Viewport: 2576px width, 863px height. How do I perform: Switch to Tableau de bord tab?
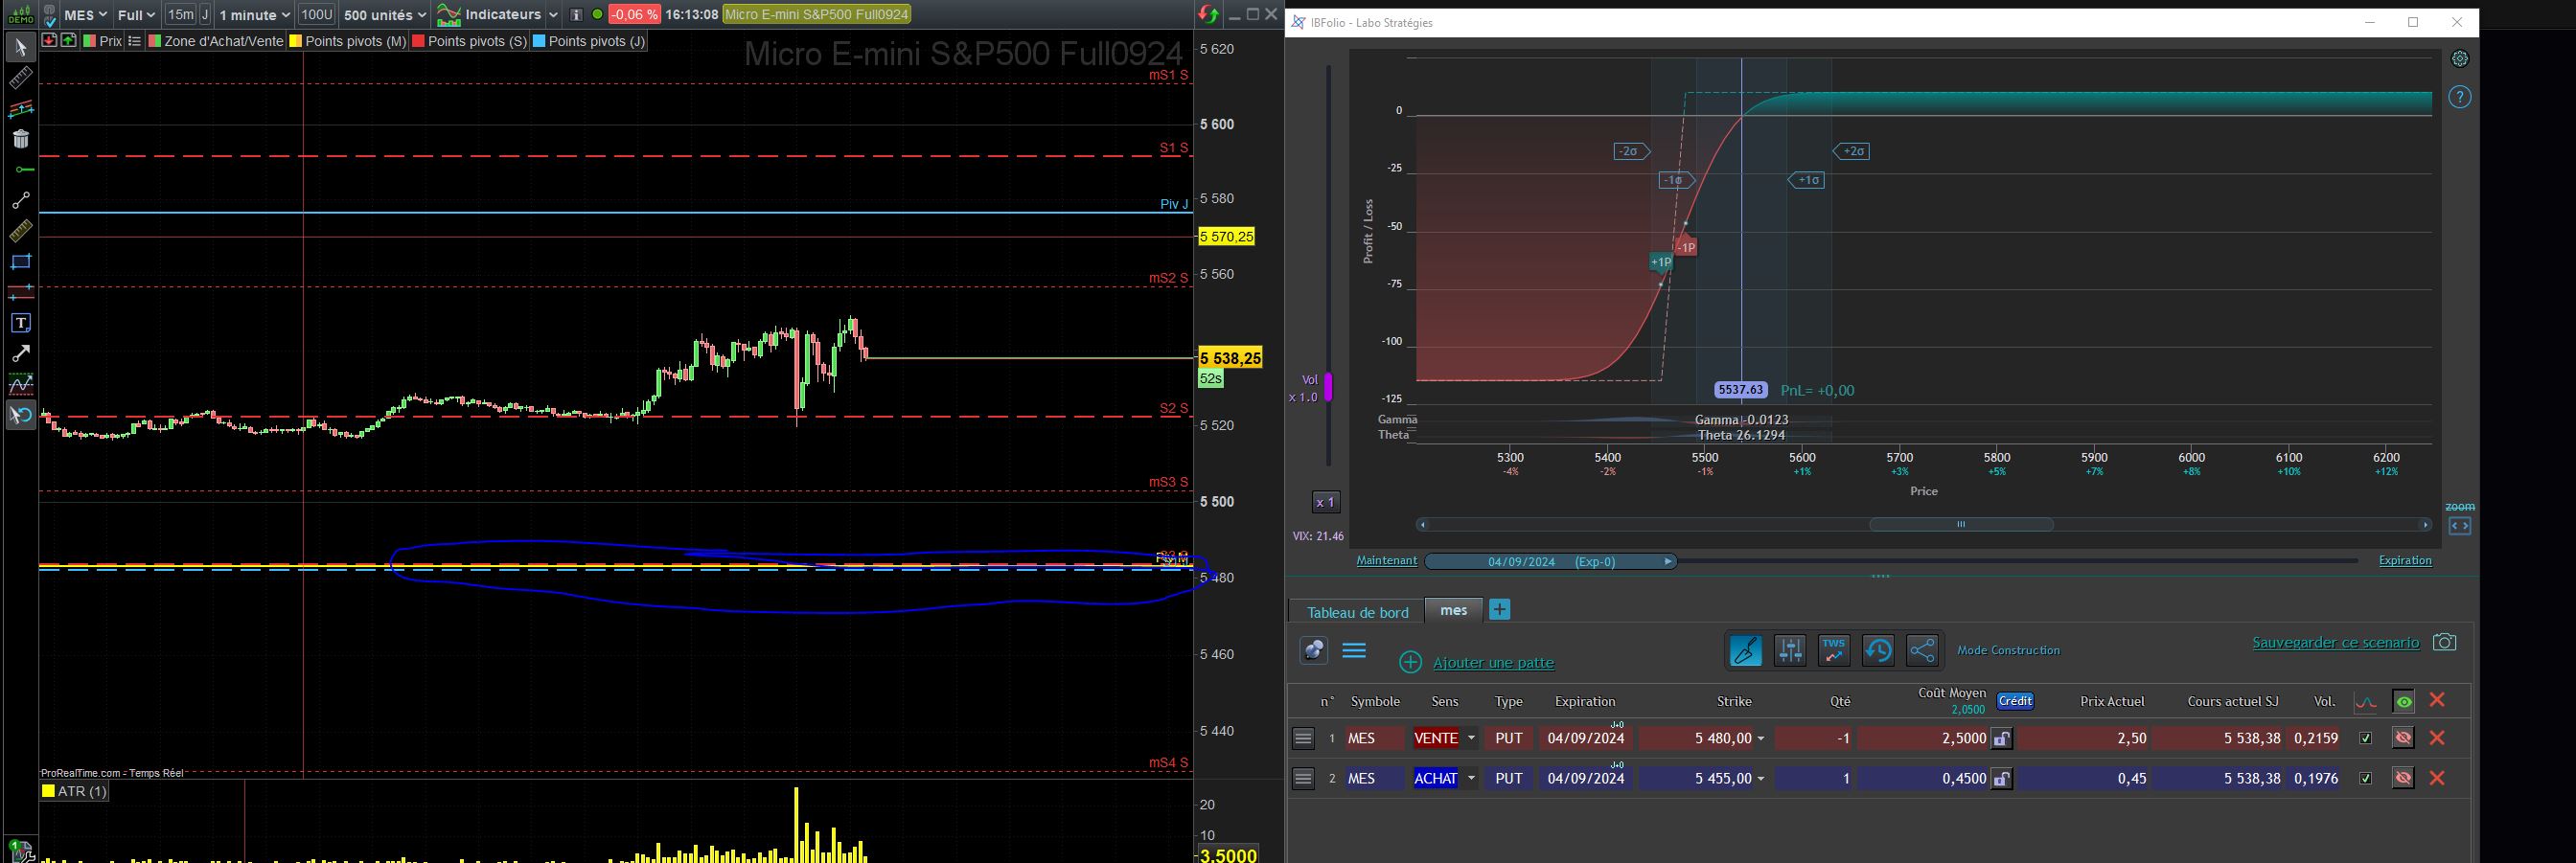click(x=1357, y=612)
